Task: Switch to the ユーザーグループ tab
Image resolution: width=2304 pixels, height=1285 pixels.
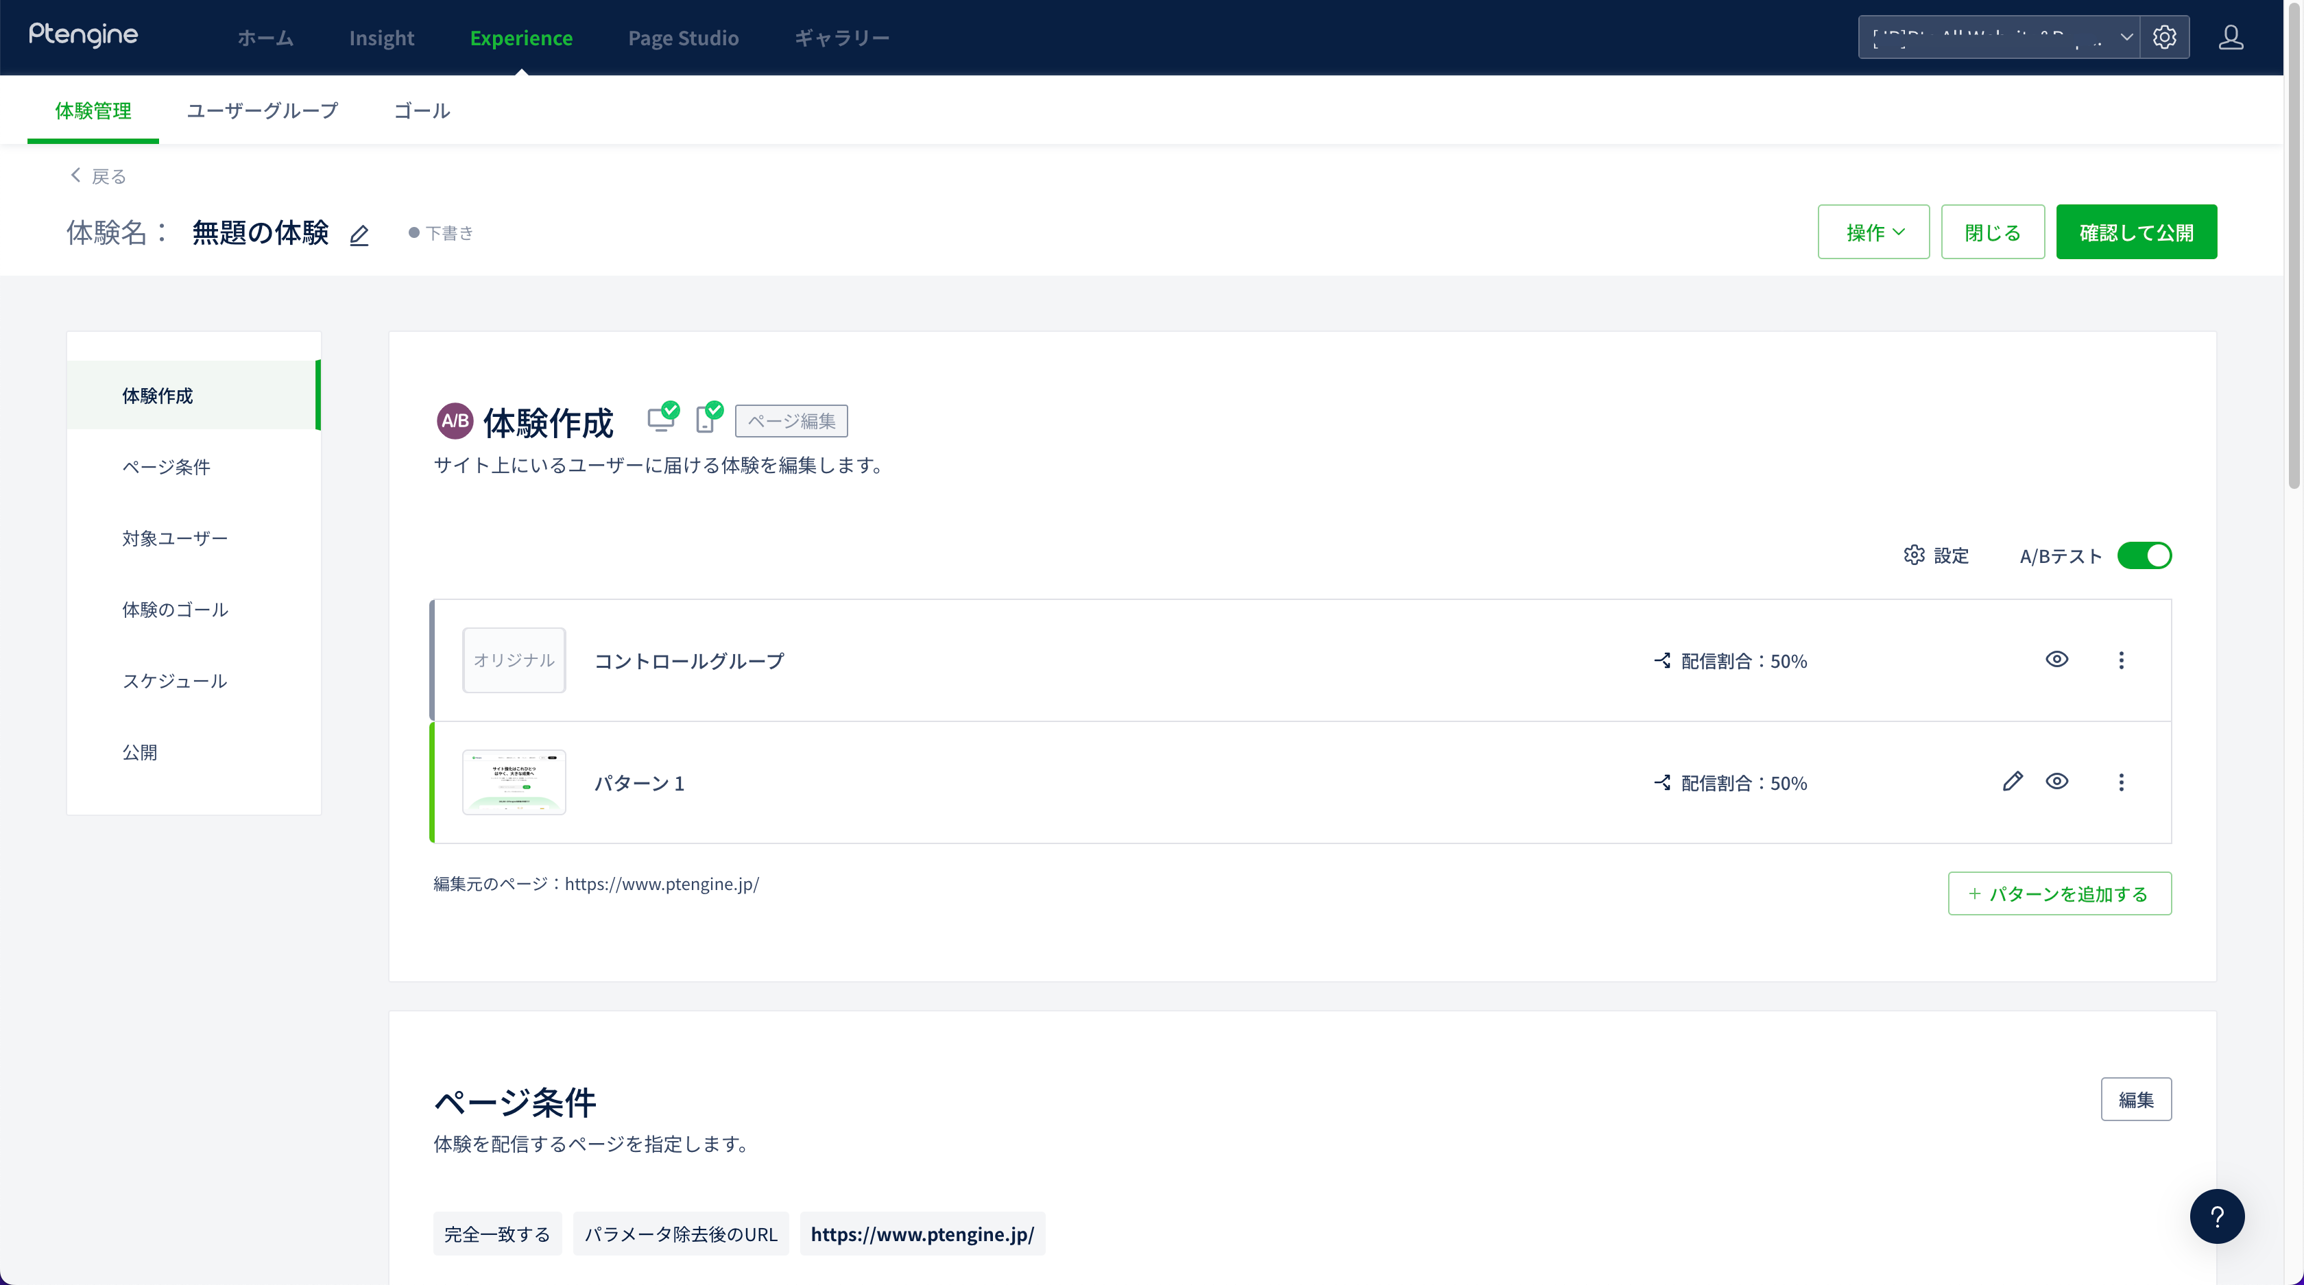Action: click(262, 110)
